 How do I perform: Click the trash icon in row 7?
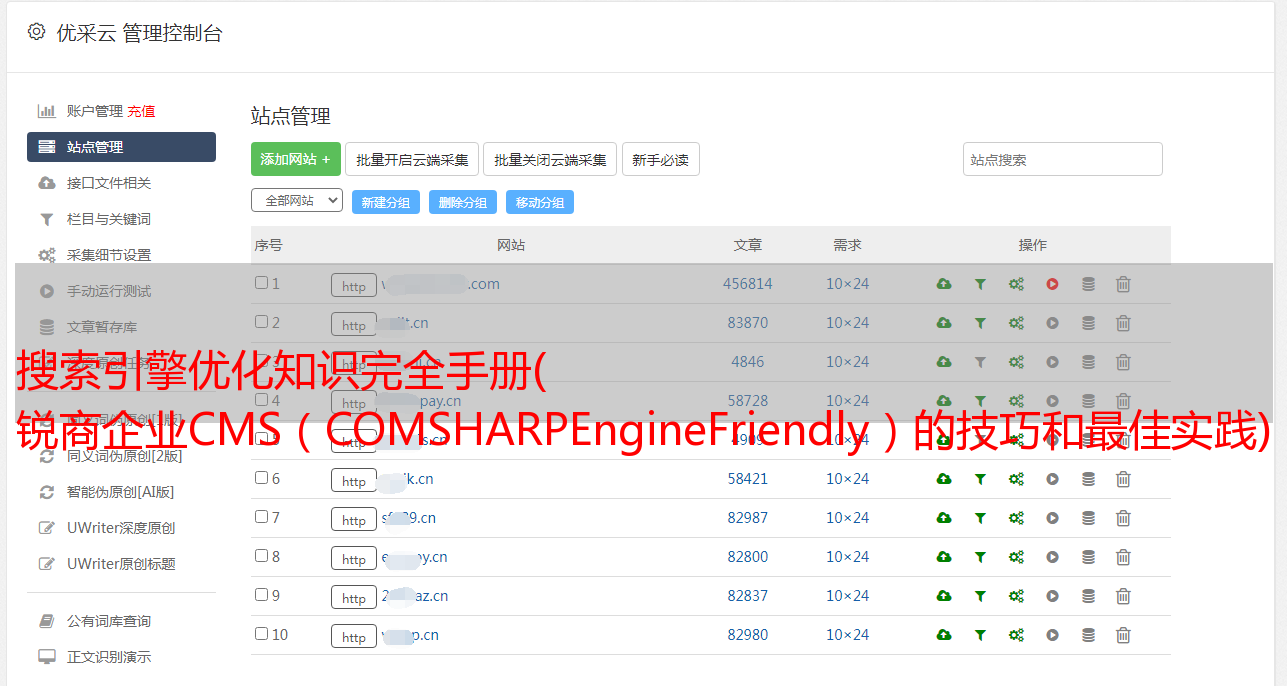coord(1123,518)
